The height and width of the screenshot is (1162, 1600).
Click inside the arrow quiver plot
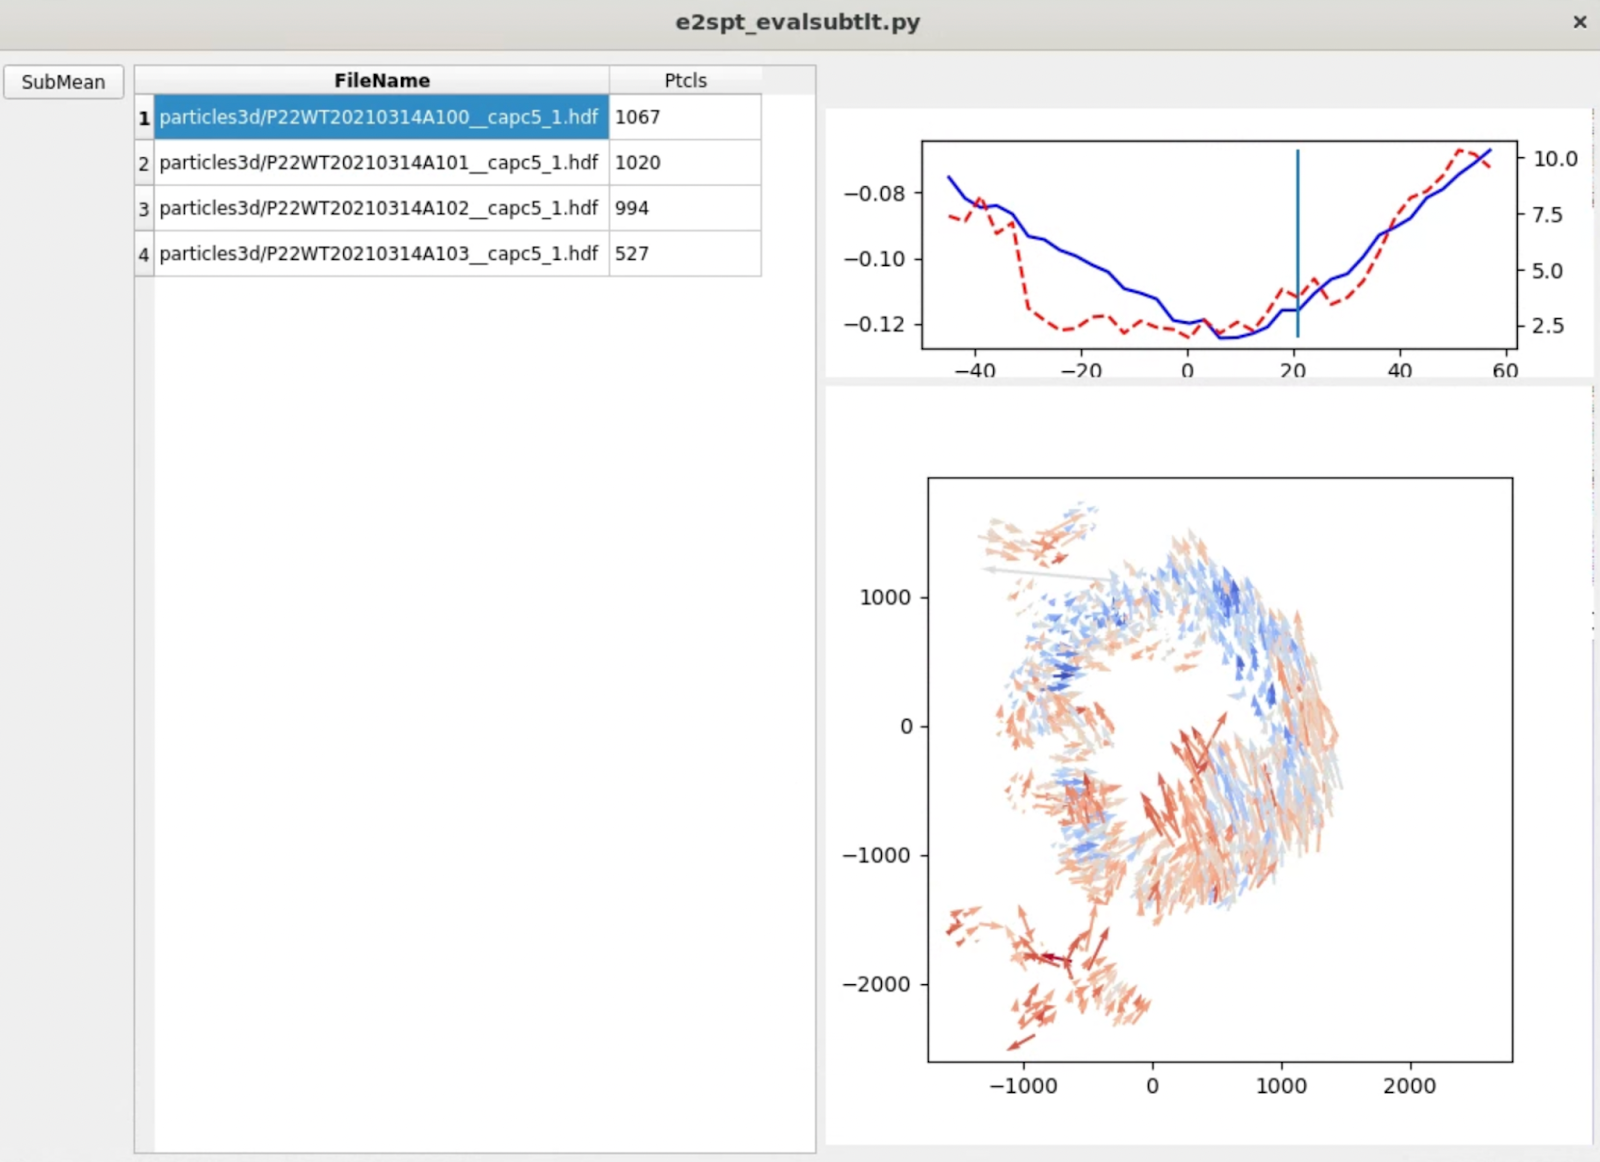pyautogui.click(x=1219, y=769)
